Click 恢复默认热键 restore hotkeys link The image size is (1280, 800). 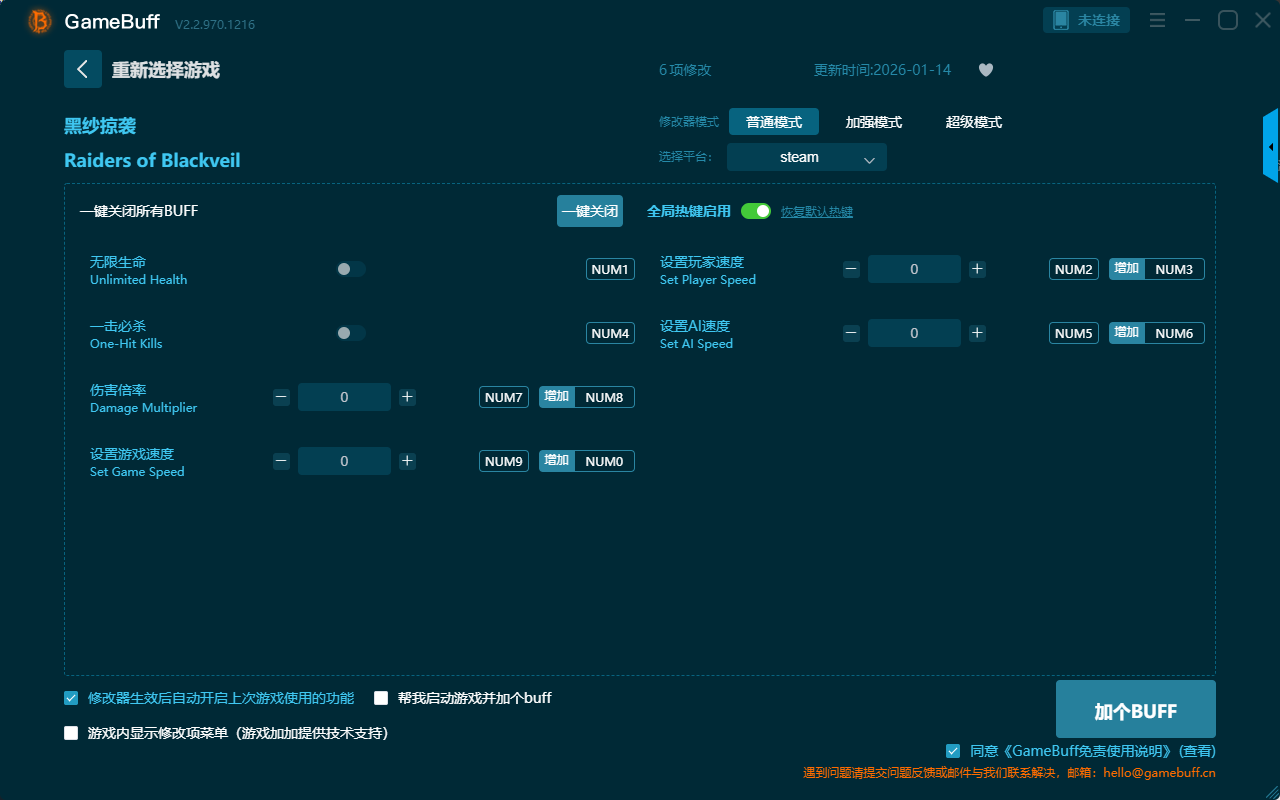[x=816, y=212]
